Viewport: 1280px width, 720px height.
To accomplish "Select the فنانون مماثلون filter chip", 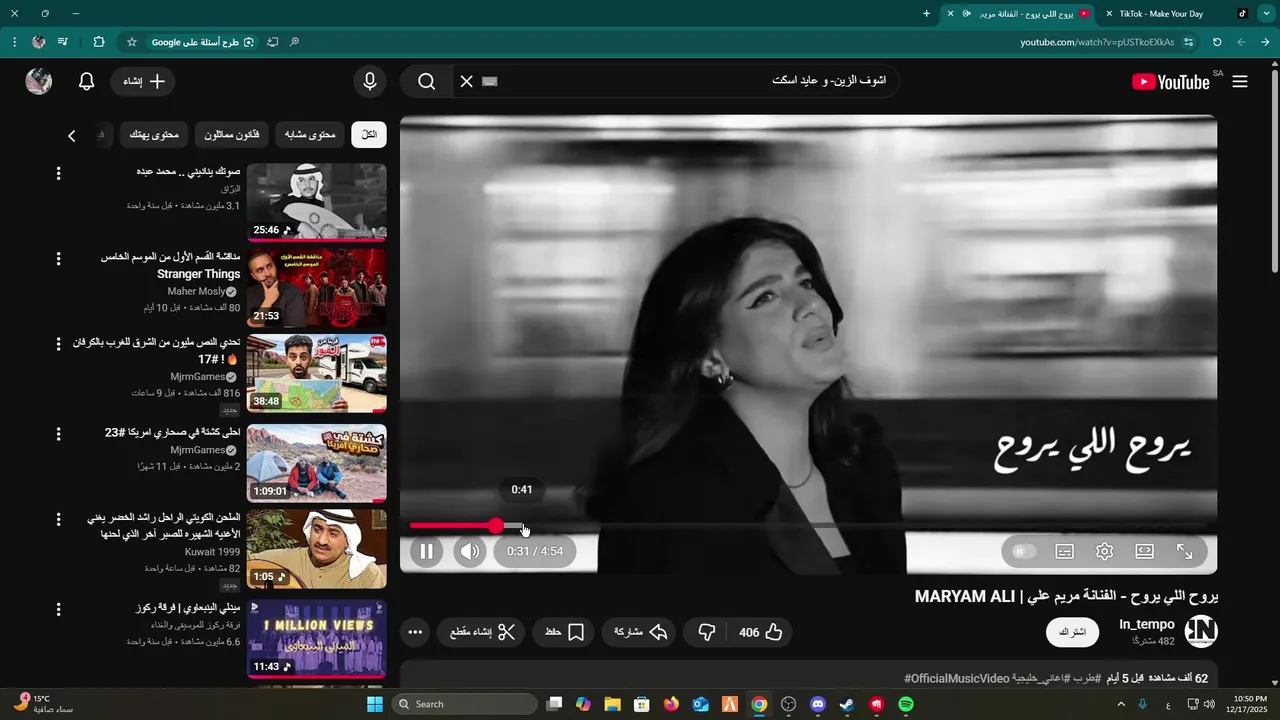I will (x=232, y=135).
